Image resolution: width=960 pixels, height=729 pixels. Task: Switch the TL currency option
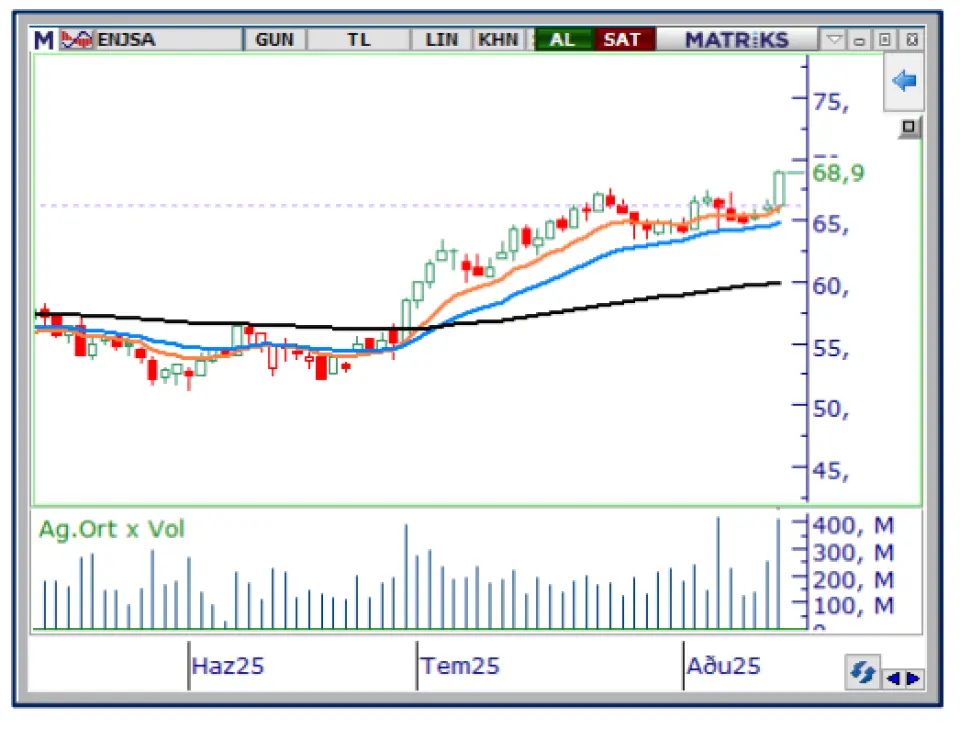tap(359, 40)
